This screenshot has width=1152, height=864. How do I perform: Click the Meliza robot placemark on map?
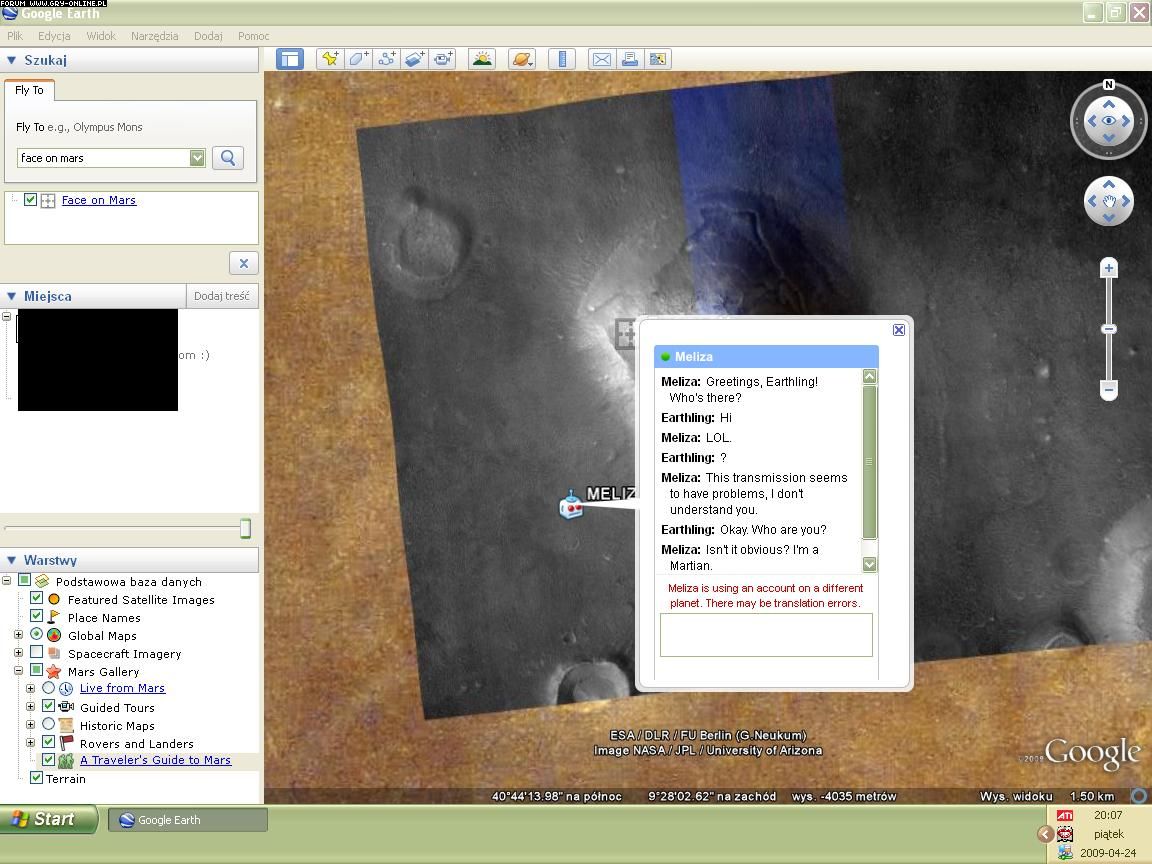point(571,505)
